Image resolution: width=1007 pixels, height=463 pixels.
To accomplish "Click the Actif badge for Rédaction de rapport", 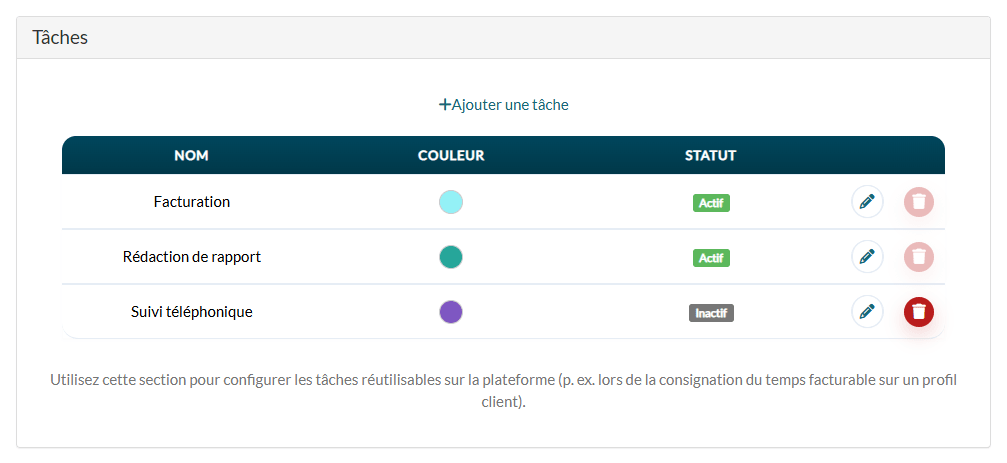I will pyautogui.click(x=711, y=258).
